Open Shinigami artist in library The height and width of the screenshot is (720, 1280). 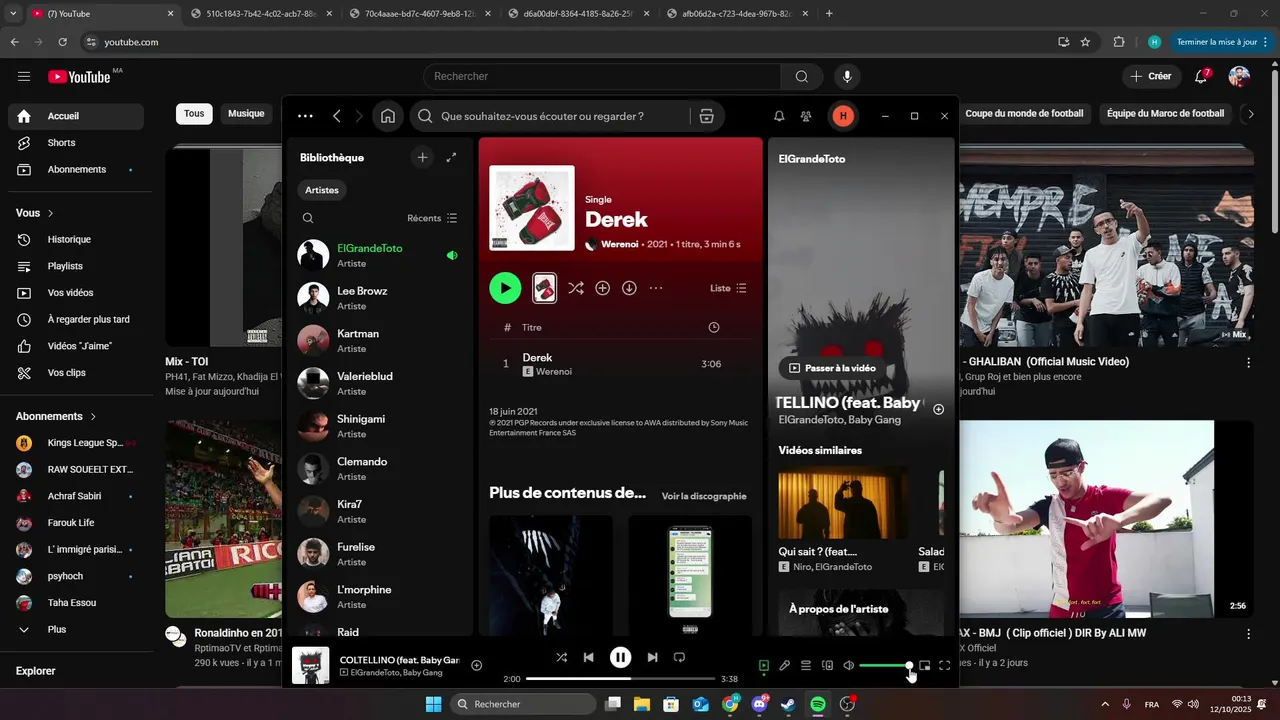379,426
